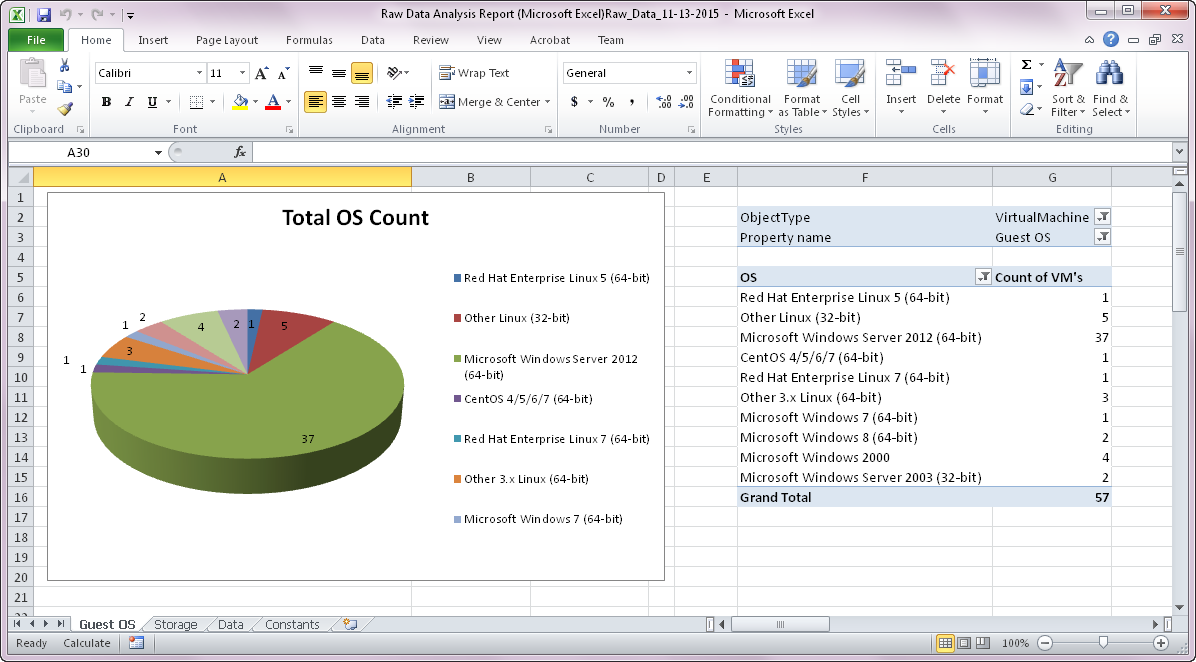
Task: Open the General number format dropdown
Action: pos(689,73)
